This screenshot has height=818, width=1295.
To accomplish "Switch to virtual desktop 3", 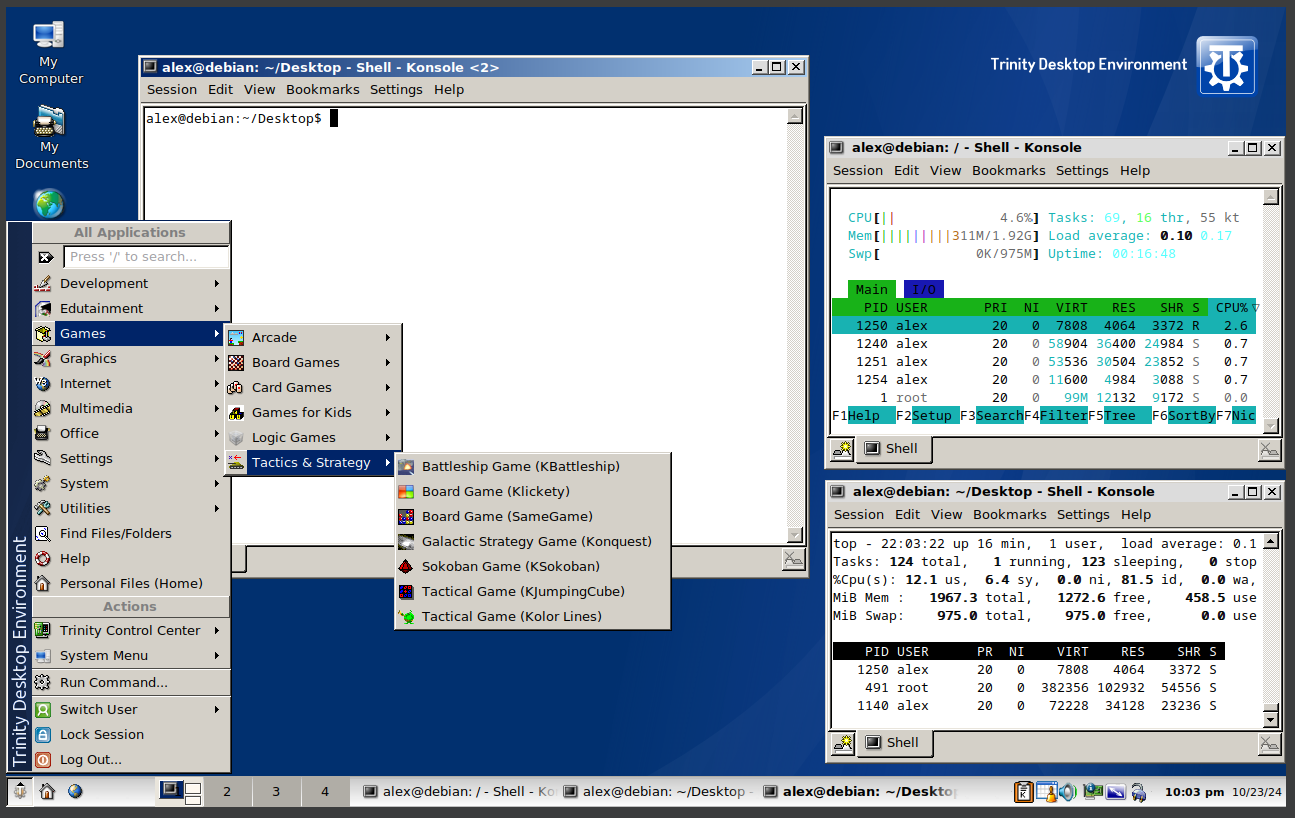I will coord(276,791).
